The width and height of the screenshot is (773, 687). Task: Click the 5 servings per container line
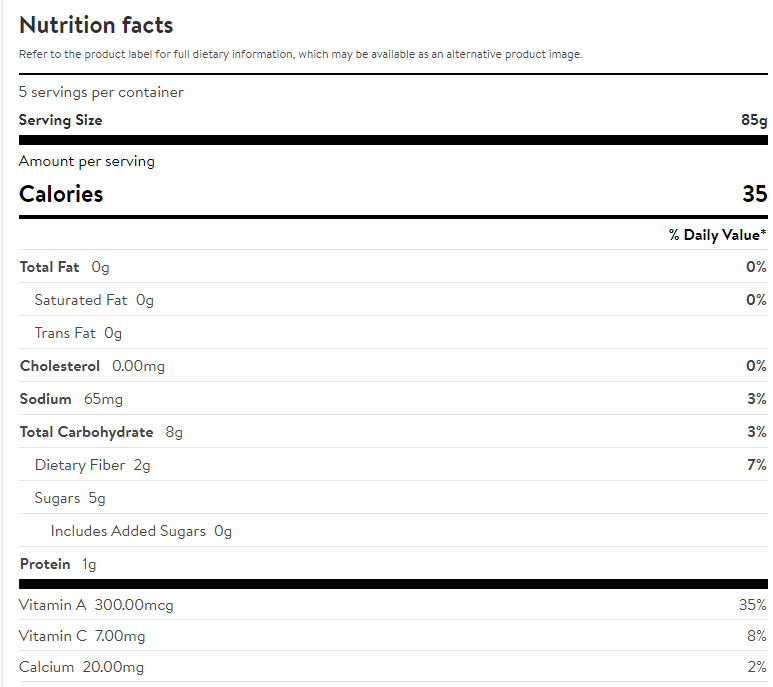(101, 92)
